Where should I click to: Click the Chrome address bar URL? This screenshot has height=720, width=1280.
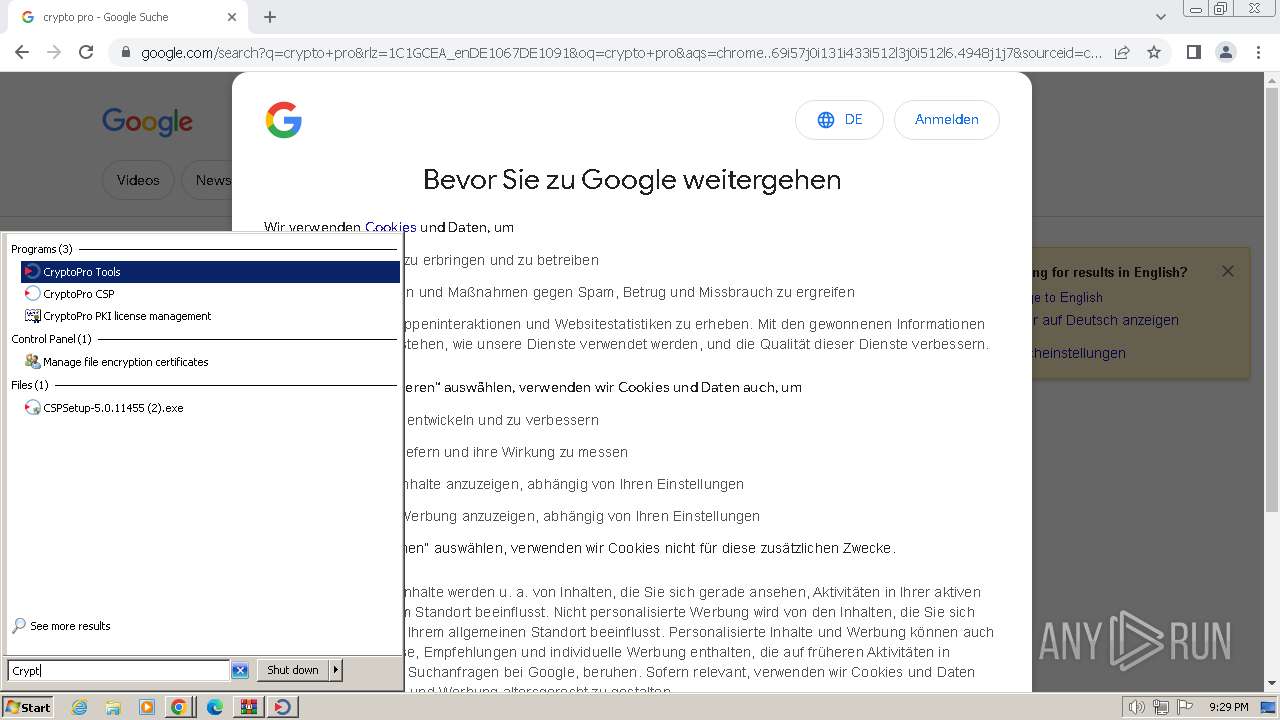point(621,53)
